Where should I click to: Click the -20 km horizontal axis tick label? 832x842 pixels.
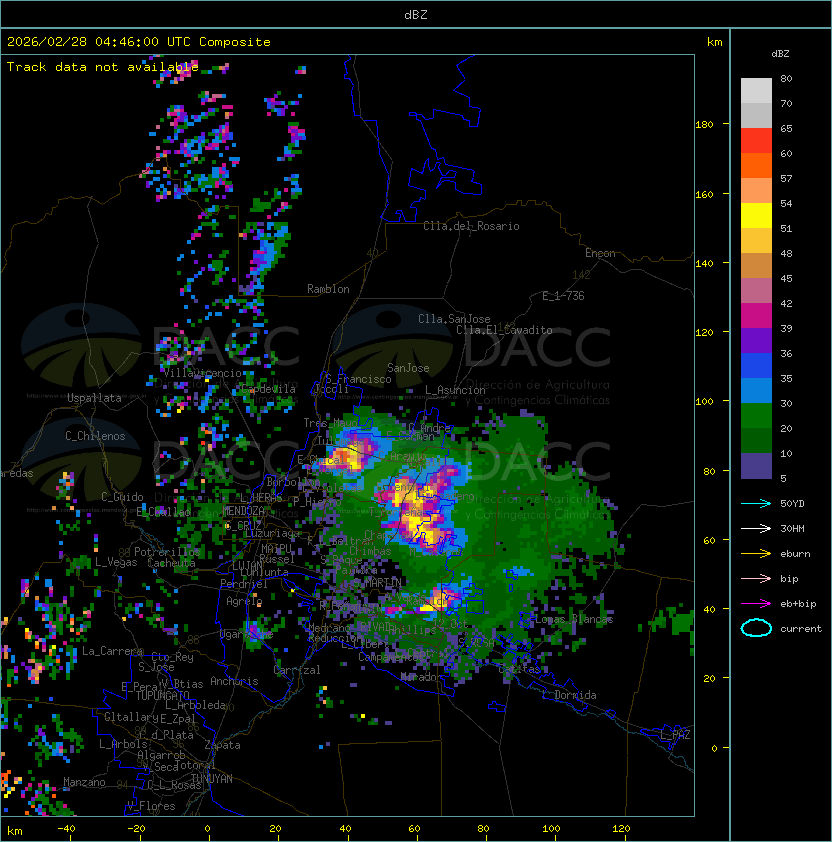pos(136,829)
